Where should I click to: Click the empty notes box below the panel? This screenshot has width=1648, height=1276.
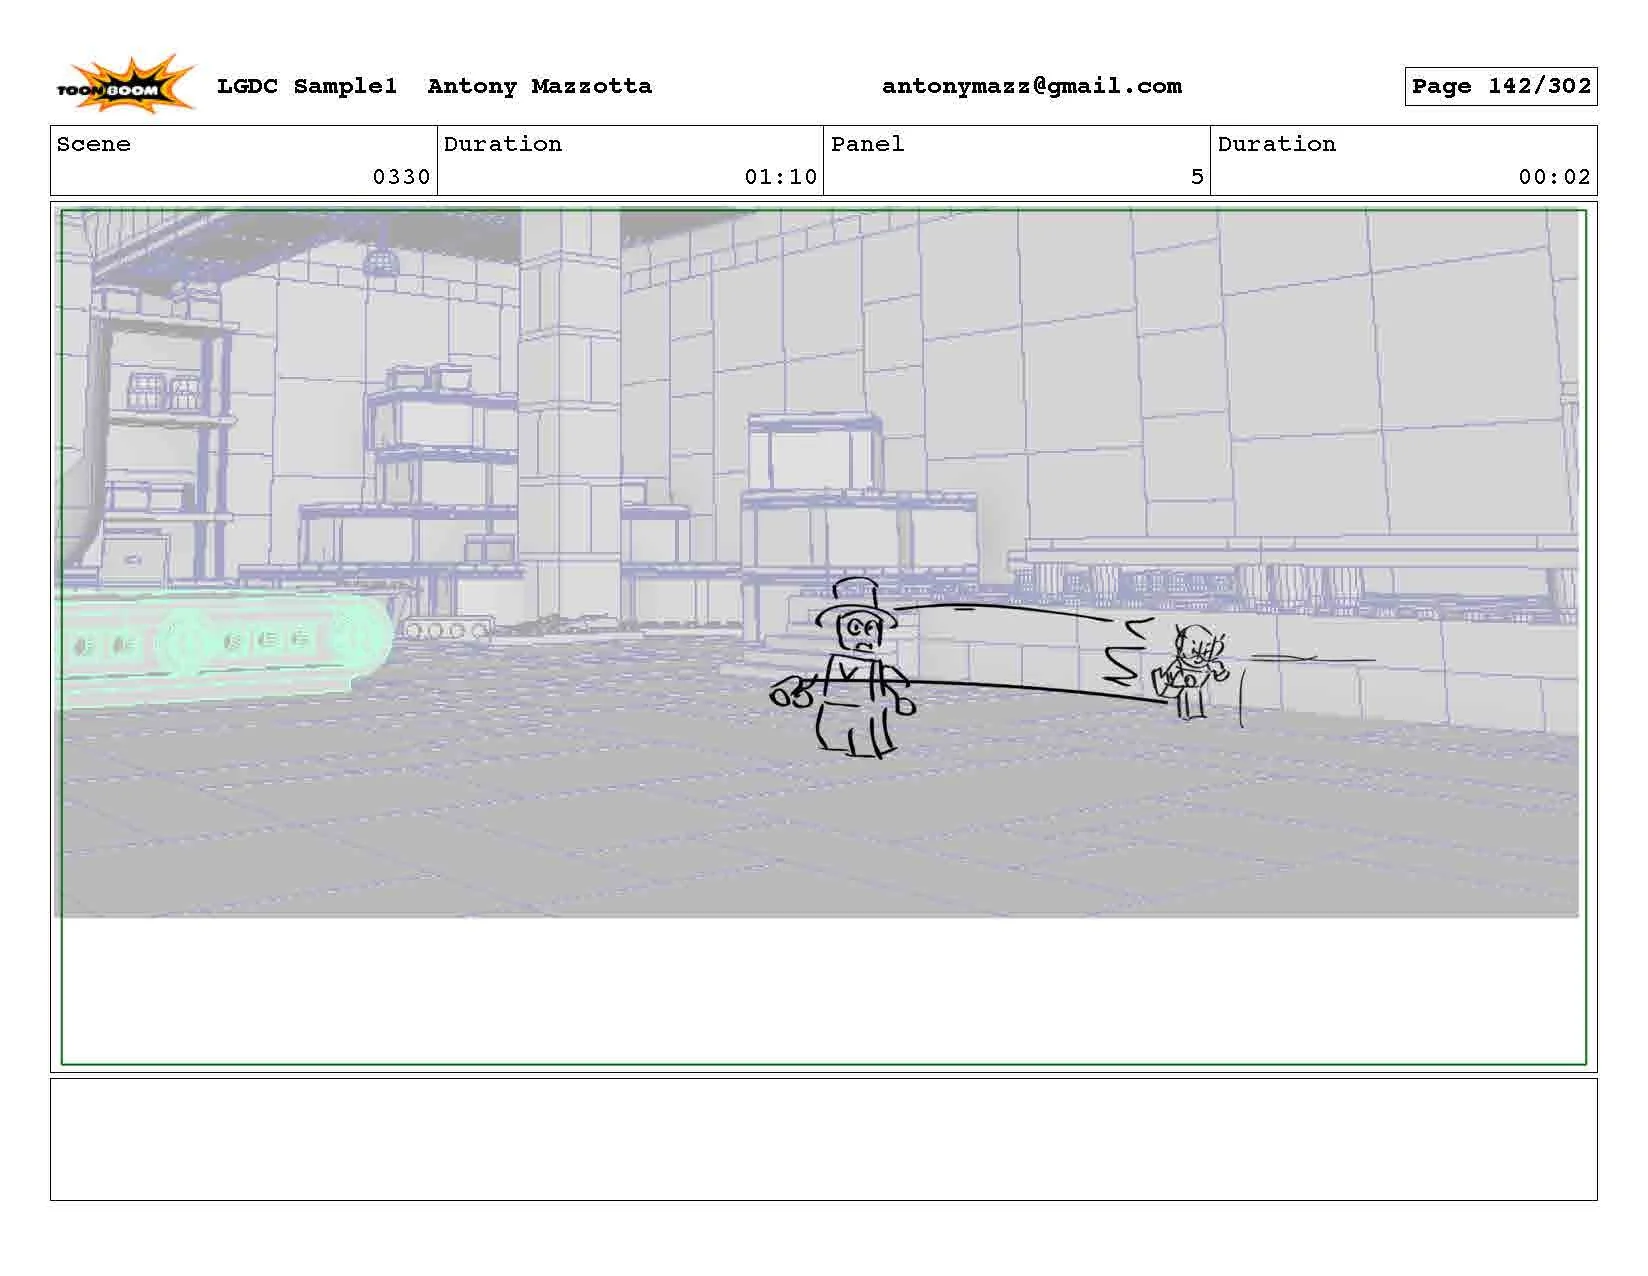[x=823, y=1139]
